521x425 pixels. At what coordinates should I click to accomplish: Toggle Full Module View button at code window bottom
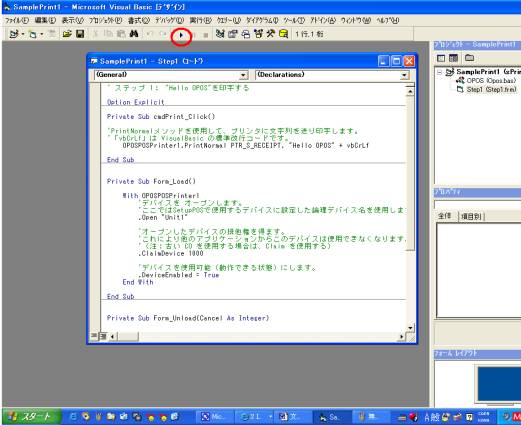(103, 336)
